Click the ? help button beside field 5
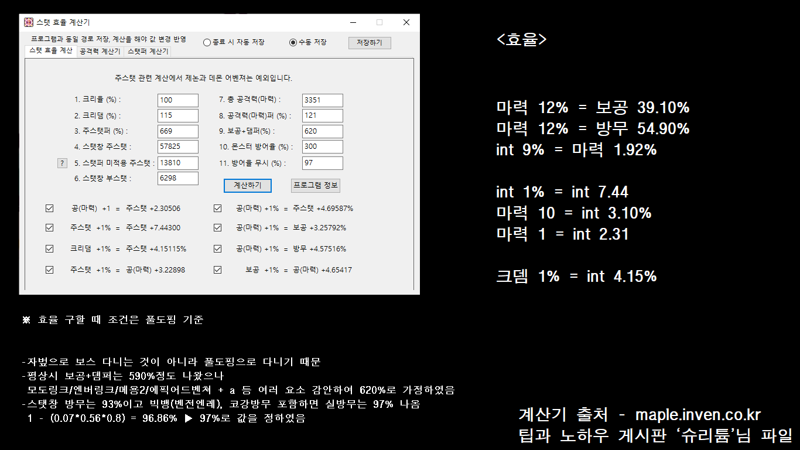Image resolution: width=800 pixels, height=450 pixels. coord(62,163)
